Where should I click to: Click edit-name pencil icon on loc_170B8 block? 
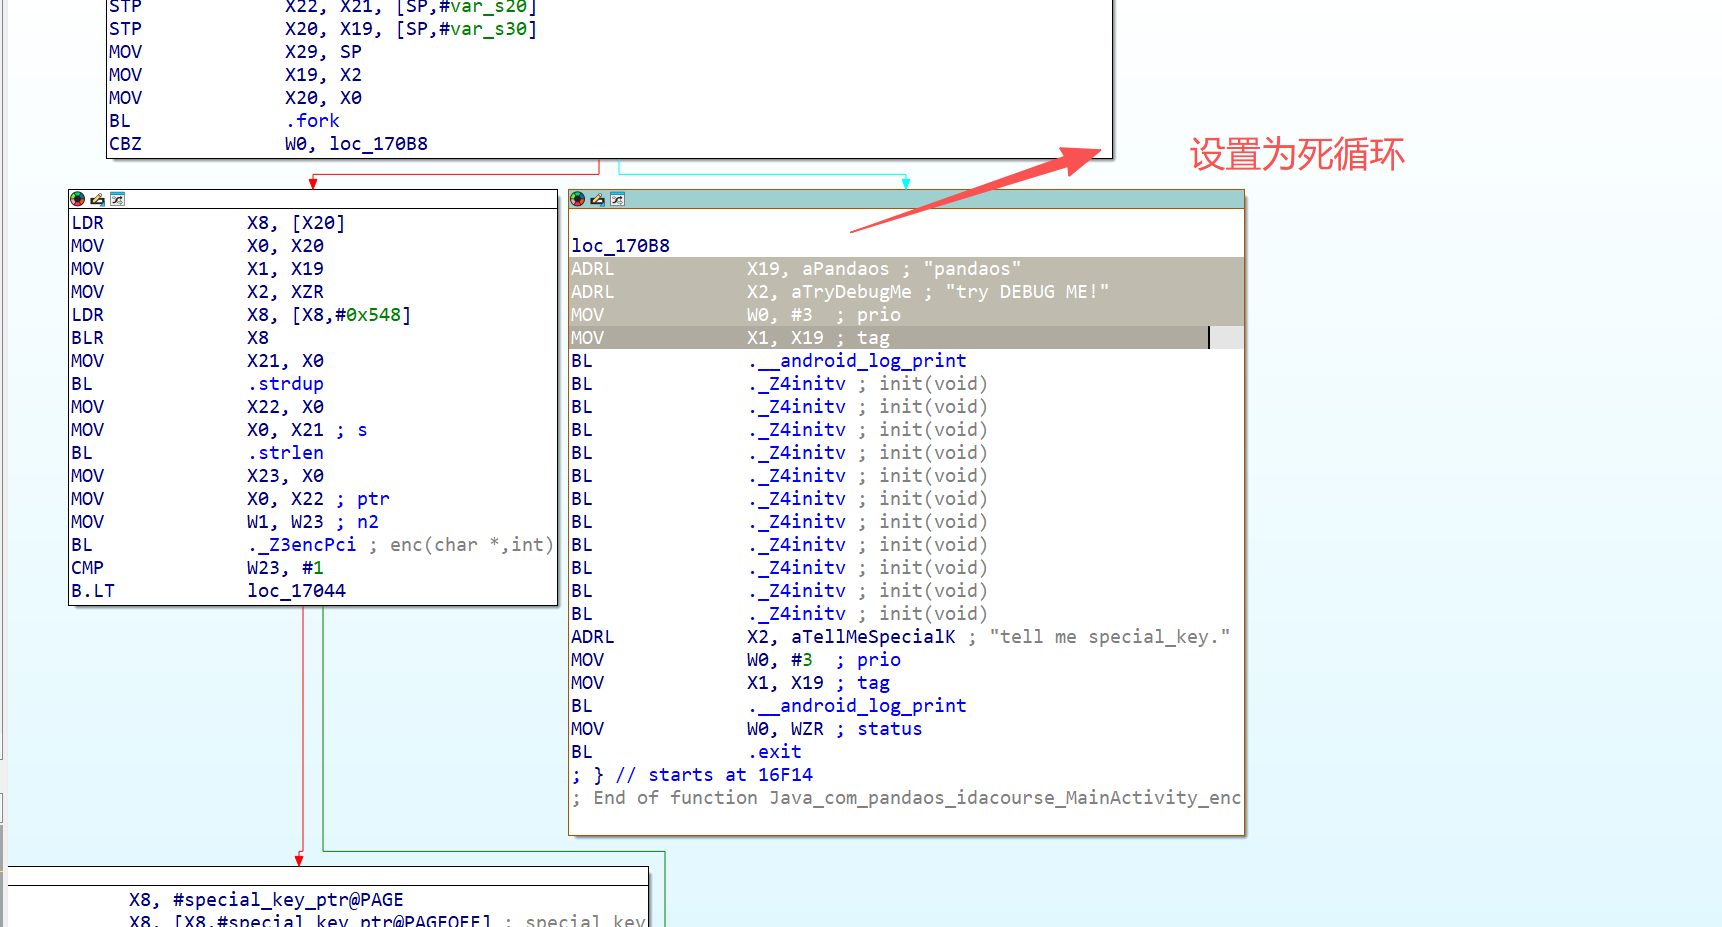tap(597, 199)
